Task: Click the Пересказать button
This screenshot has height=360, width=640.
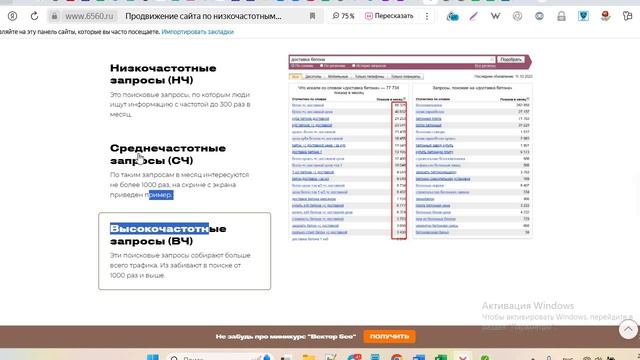Action: tap(389, 16)
